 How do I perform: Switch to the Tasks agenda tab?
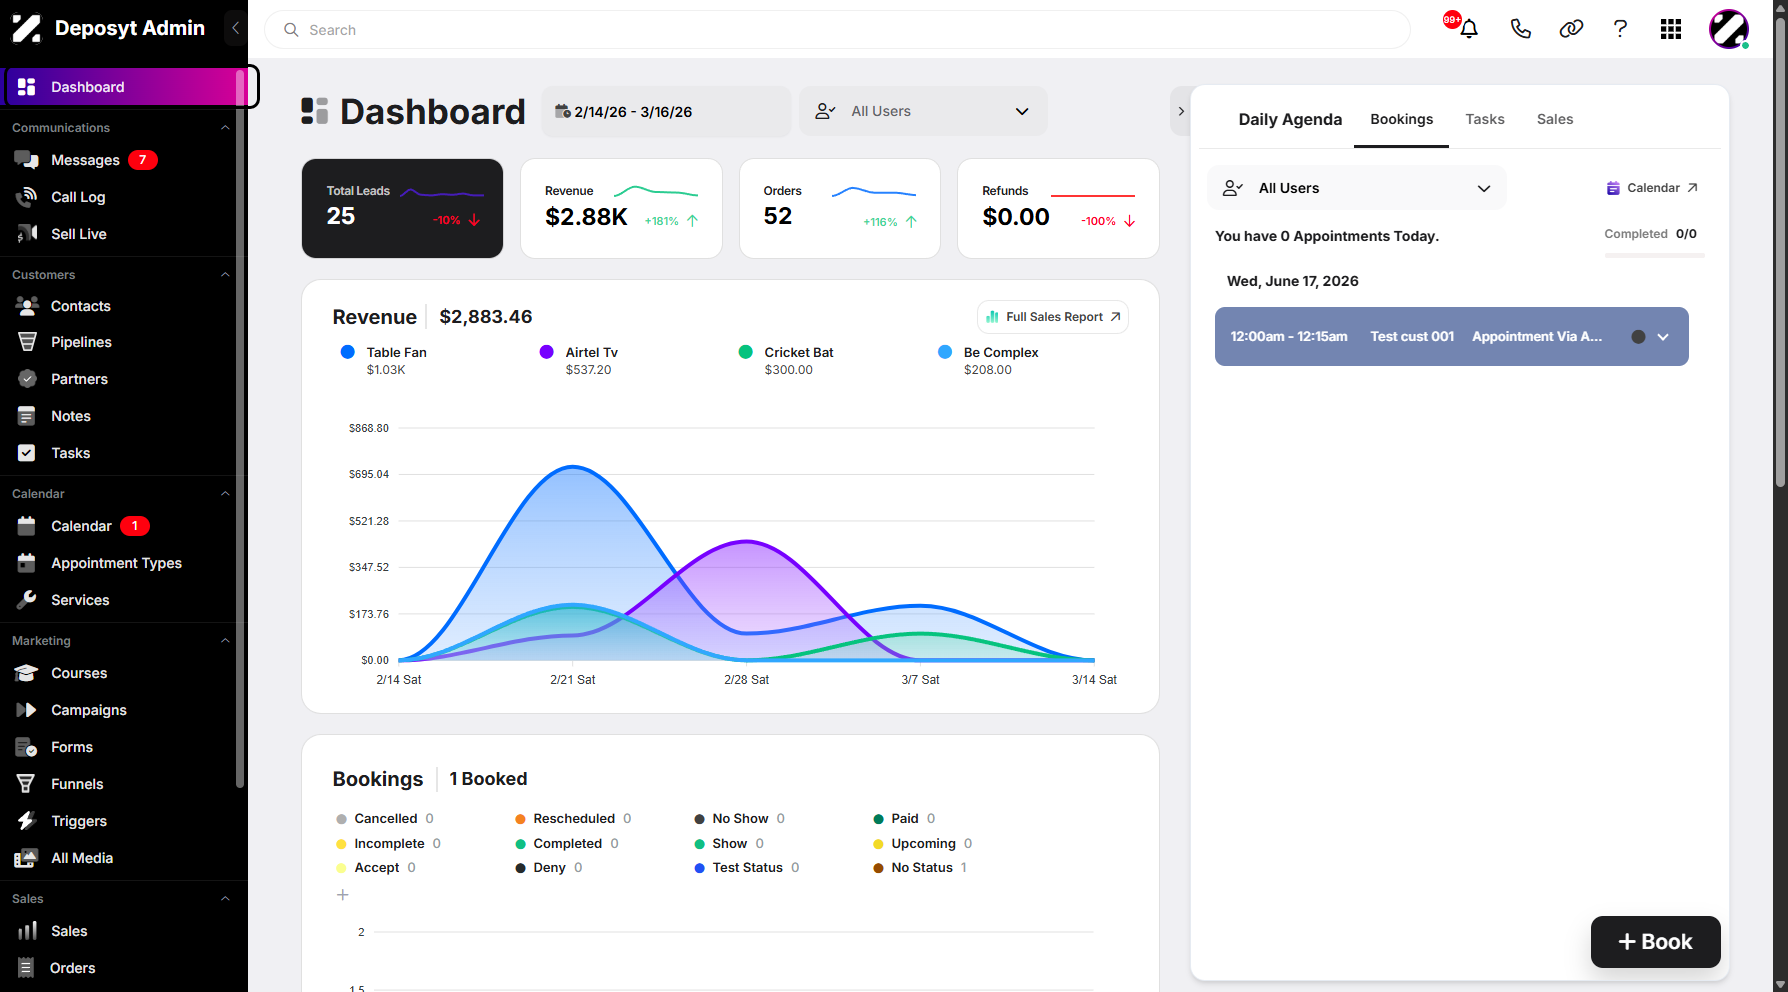click(1485, 119)
